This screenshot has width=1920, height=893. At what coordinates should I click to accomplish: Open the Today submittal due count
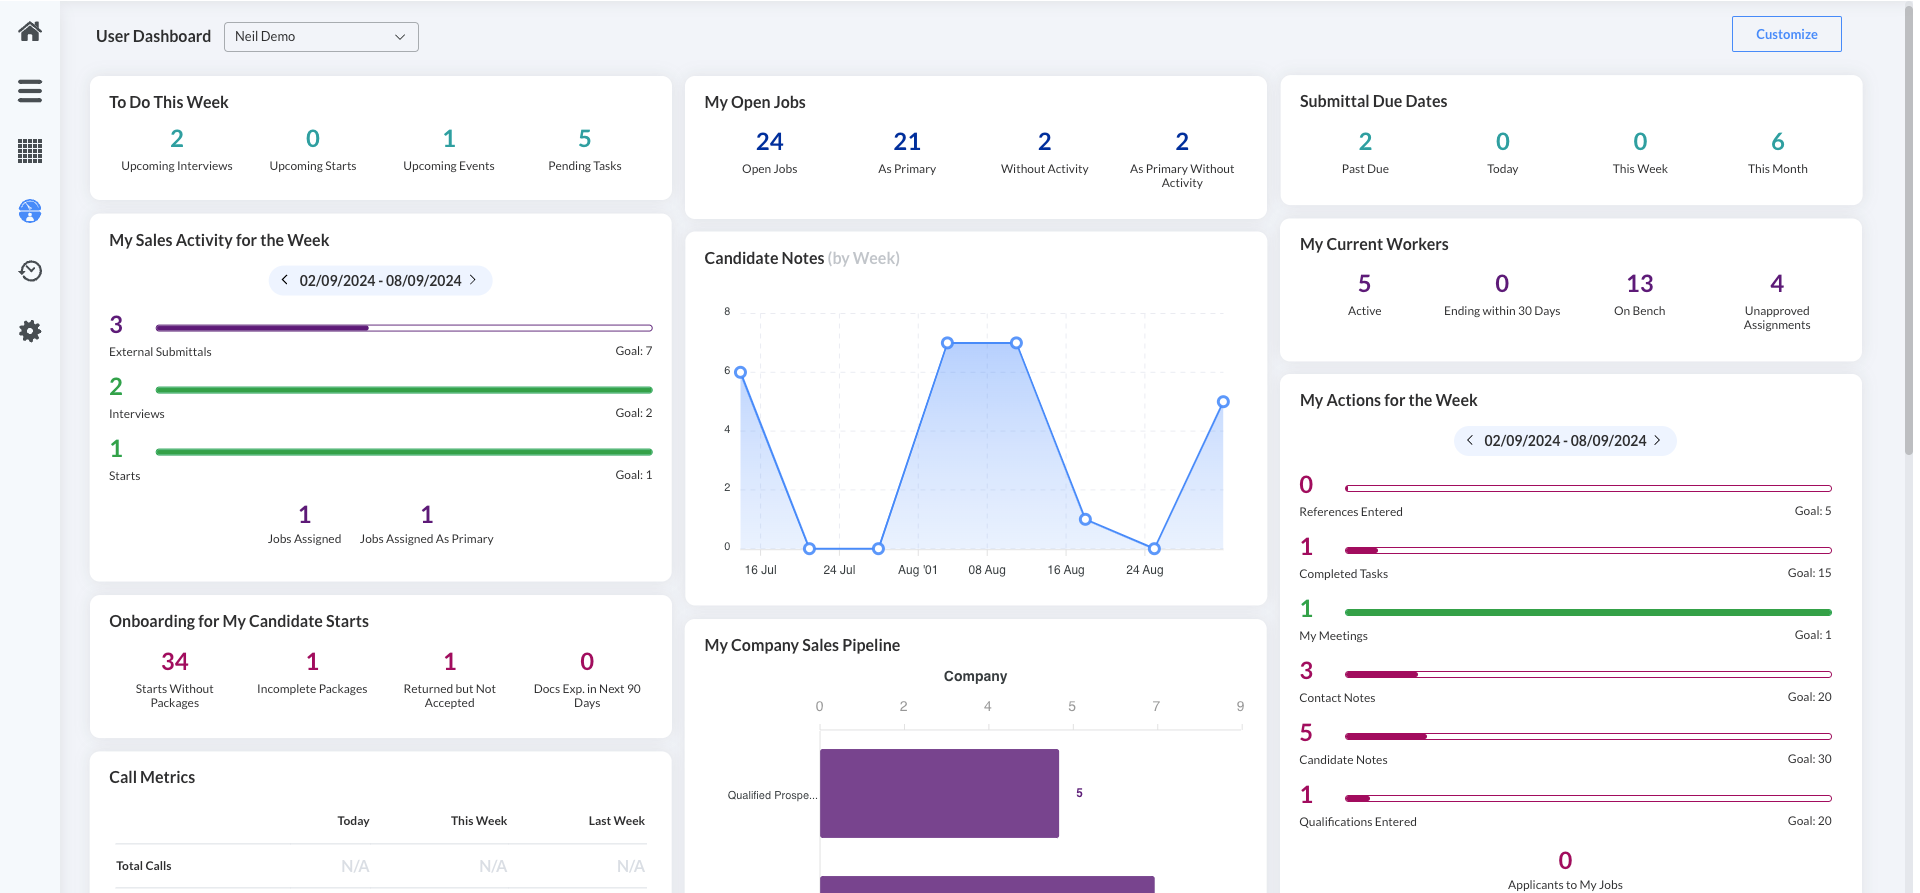coord(1503,142)
